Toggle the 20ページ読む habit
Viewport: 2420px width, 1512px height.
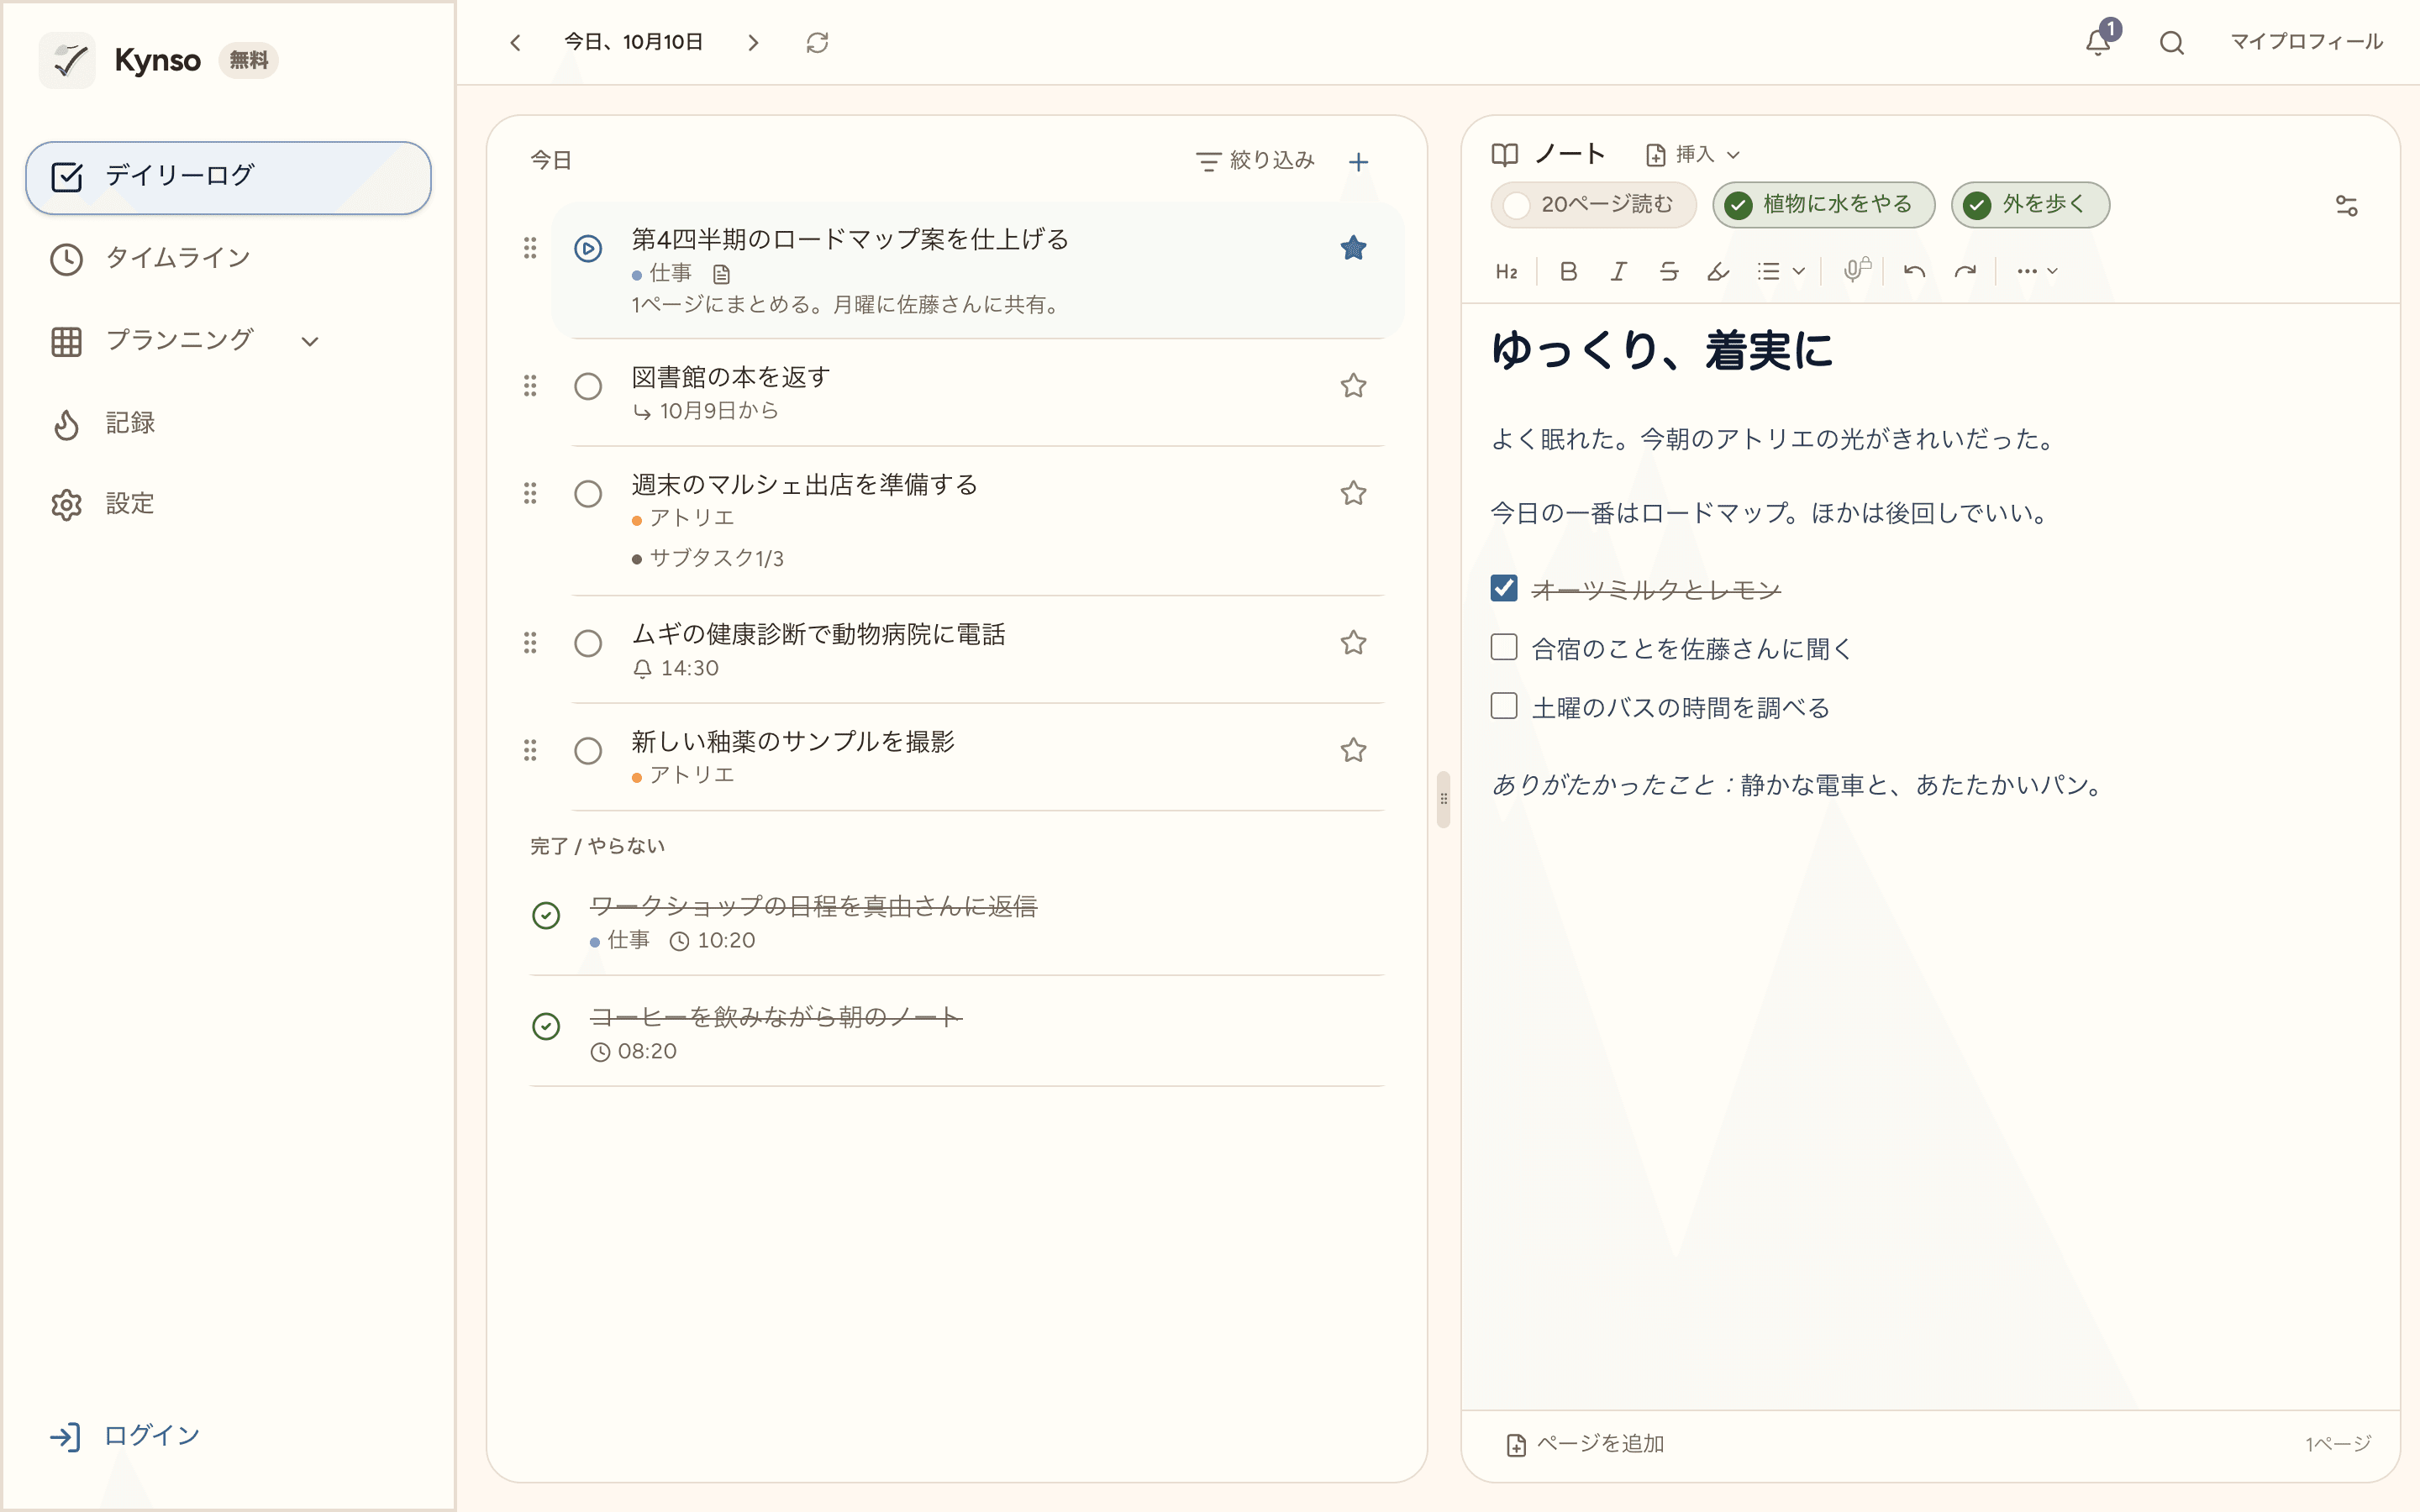[x=1593, y=205]
